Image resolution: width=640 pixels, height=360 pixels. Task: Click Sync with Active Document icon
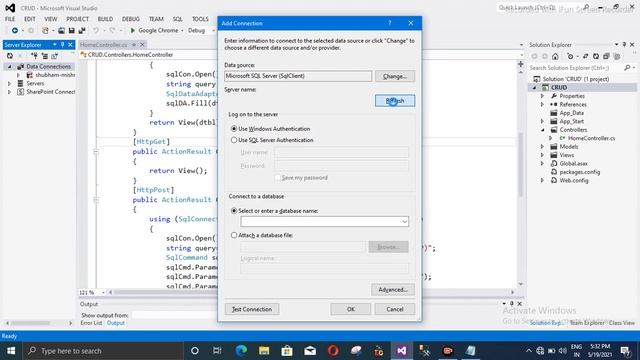pyautogui.click(x=585, y=56)
